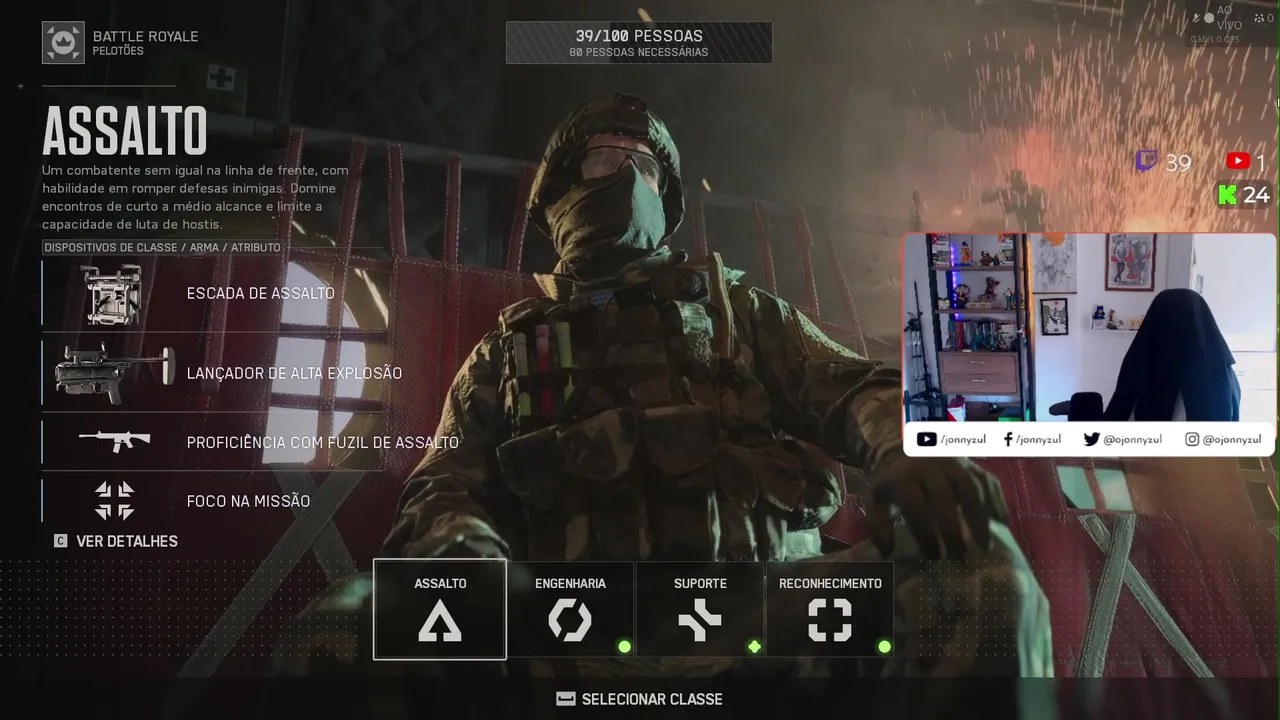Click the grenade launcher weapon icon

coord(114,373)
